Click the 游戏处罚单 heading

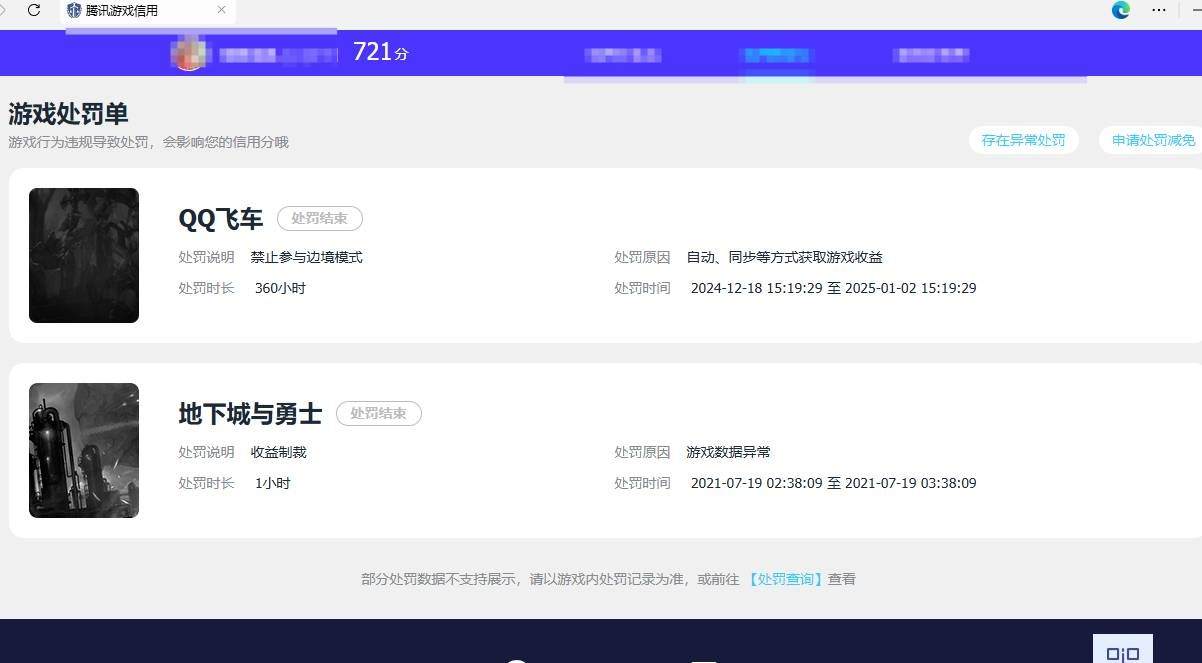click(68, 114)
